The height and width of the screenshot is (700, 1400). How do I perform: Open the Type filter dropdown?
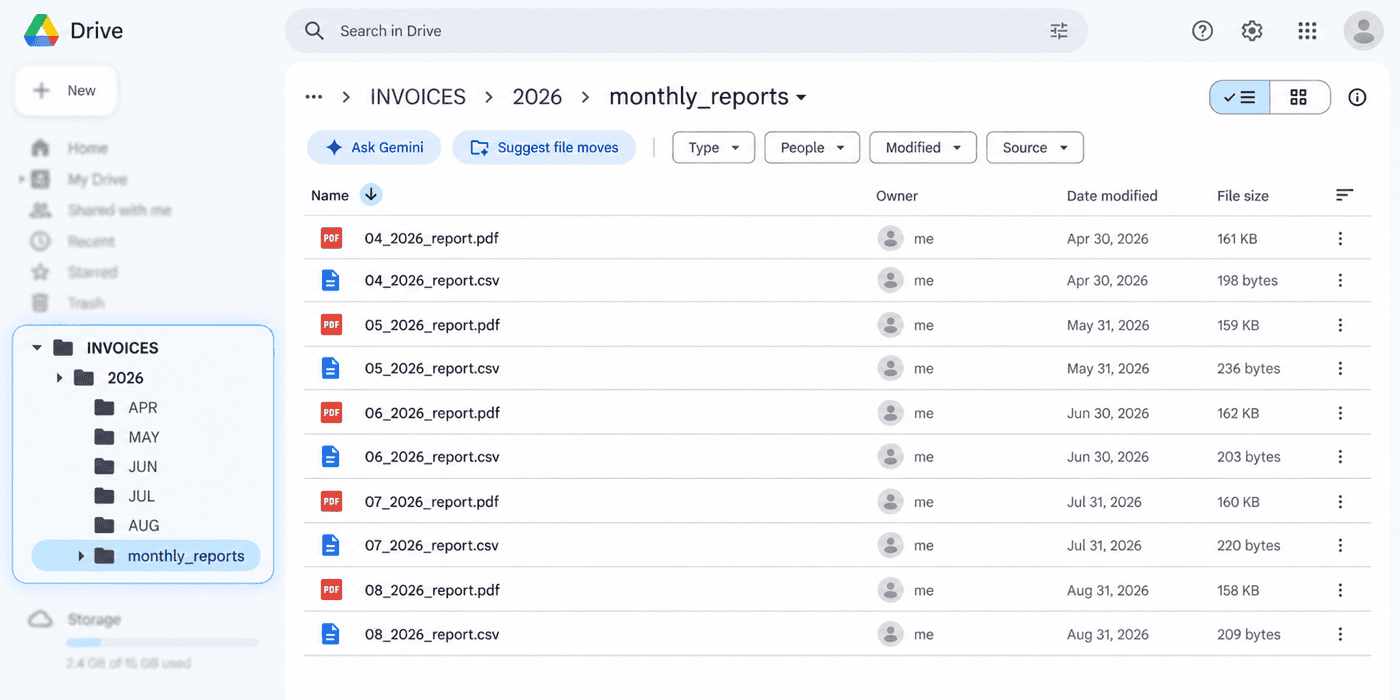(714, 148)
